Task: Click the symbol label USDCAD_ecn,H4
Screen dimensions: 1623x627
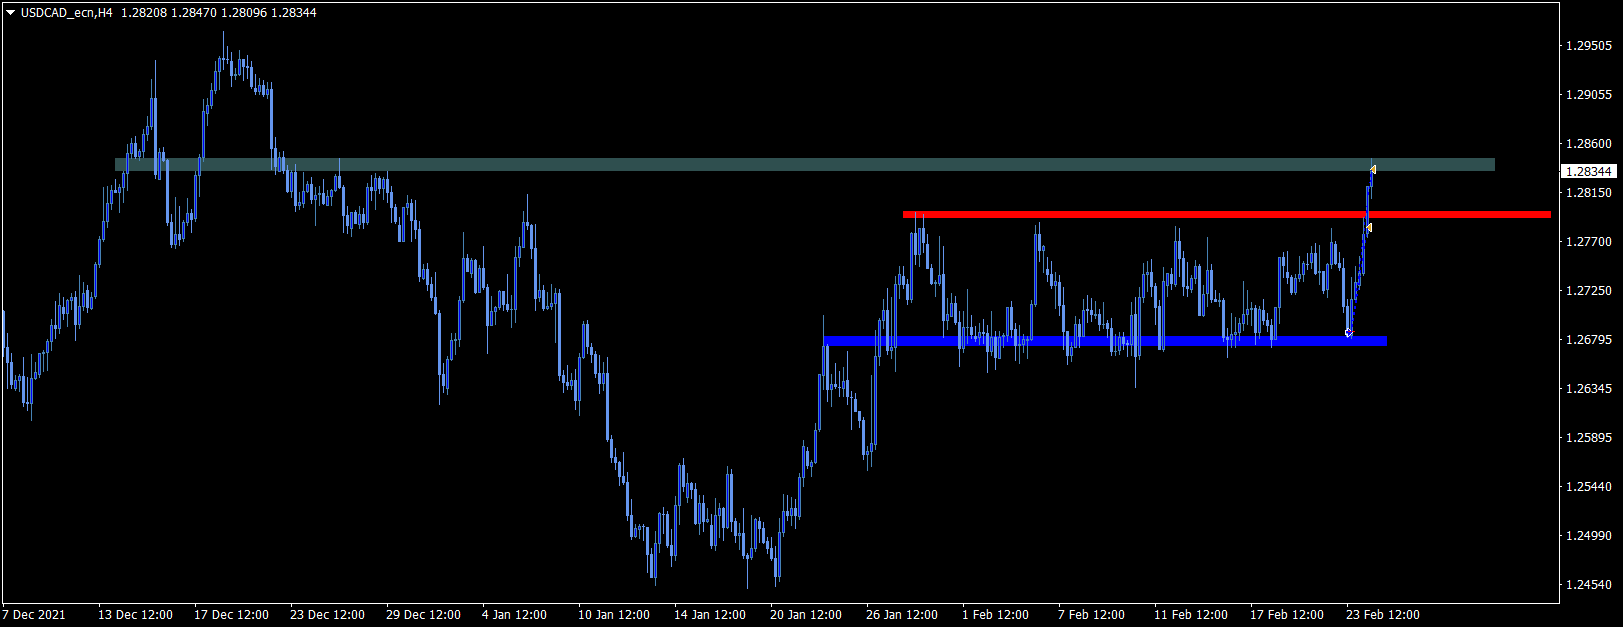Action: (66, 13)
